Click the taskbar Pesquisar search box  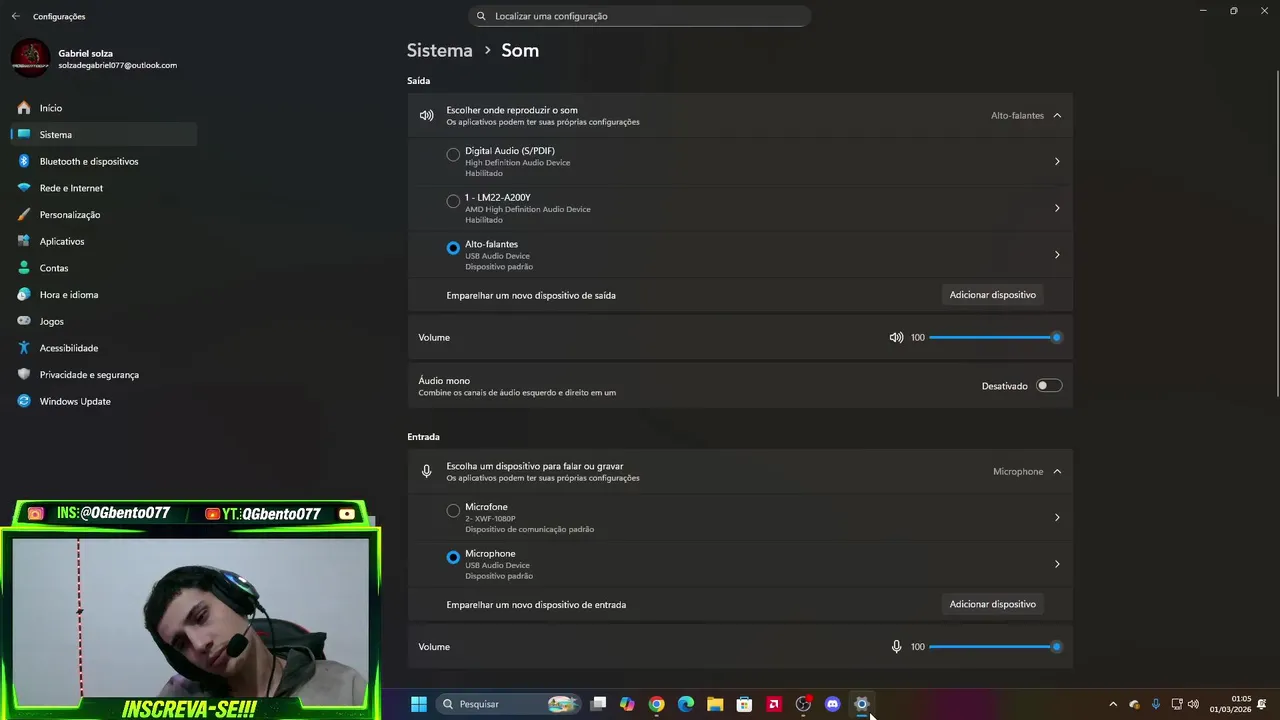509,704
